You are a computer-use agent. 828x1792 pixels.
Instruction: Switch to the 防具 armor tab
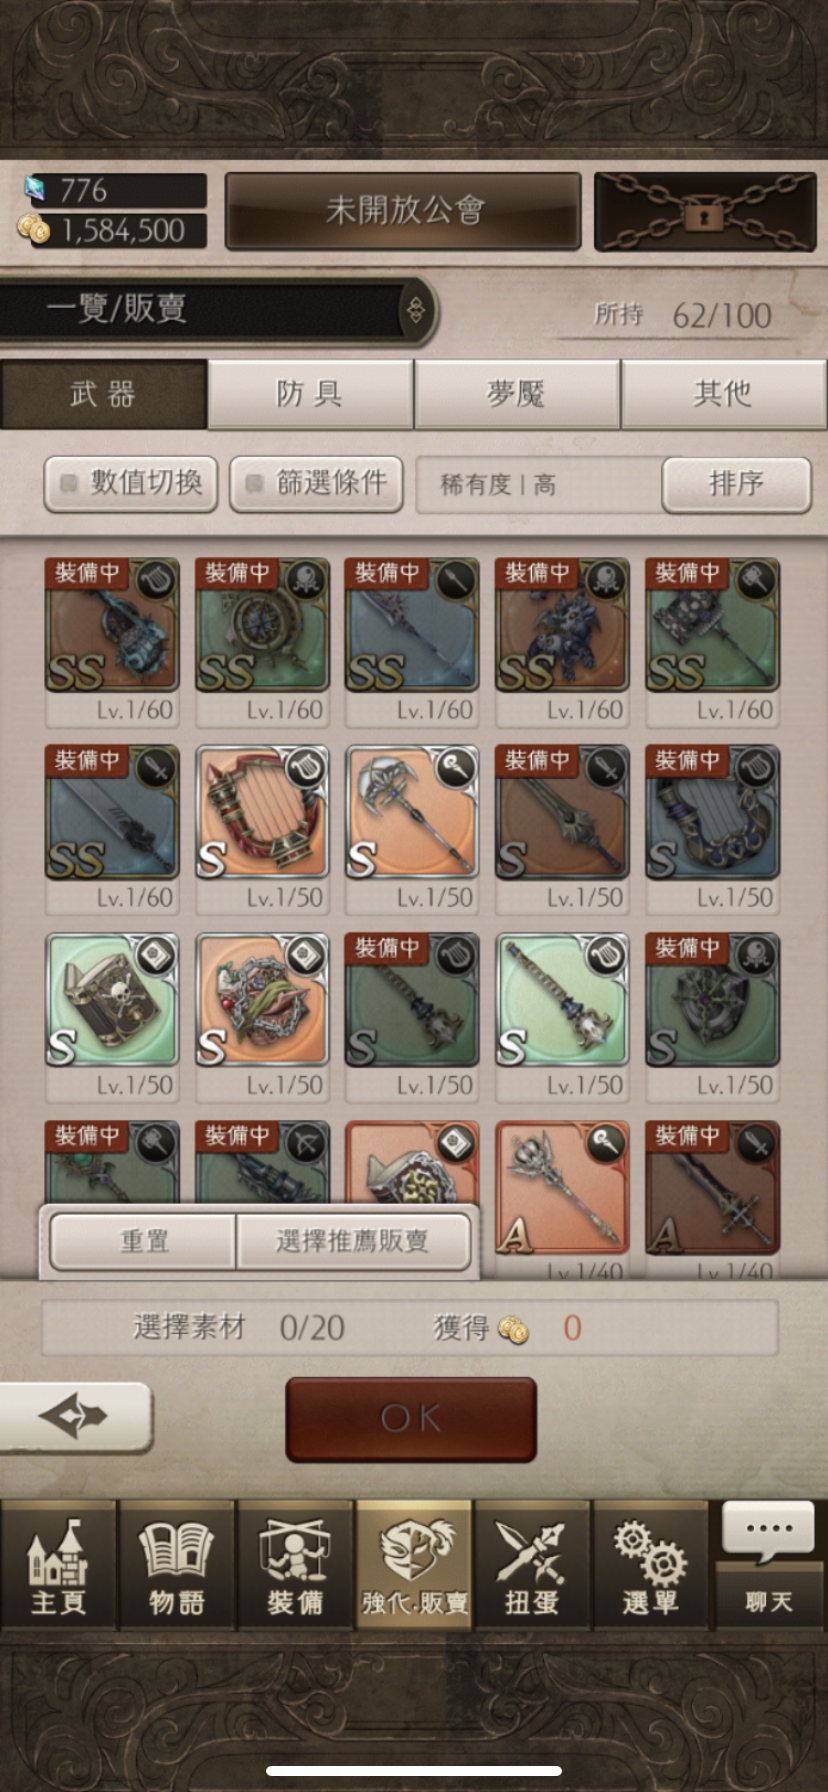point(310,394)
